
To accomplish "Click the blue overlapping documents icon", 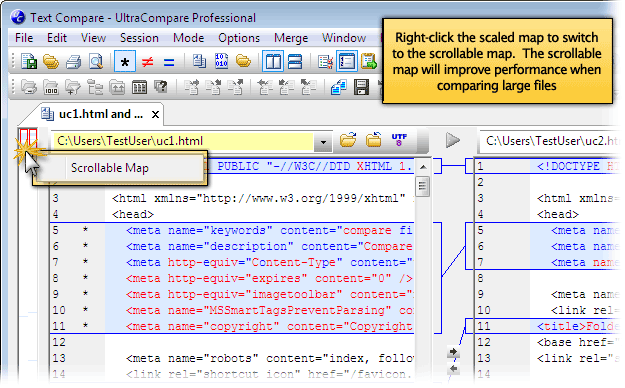I will coord(338,87).
